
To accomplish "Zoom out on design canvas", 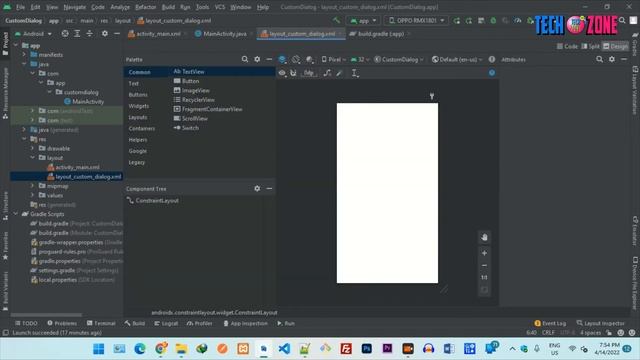I will tap(484, 265).
